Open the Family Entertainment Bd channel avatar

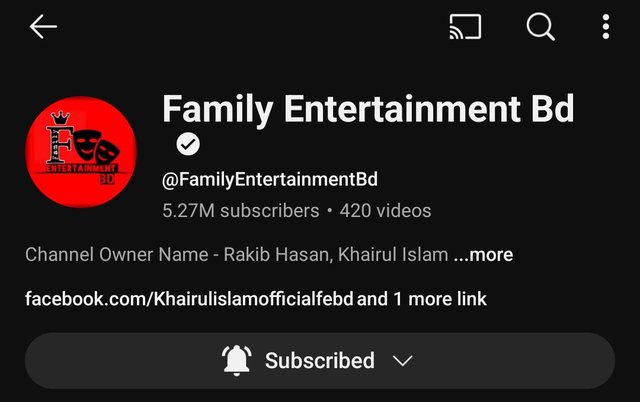81,152
